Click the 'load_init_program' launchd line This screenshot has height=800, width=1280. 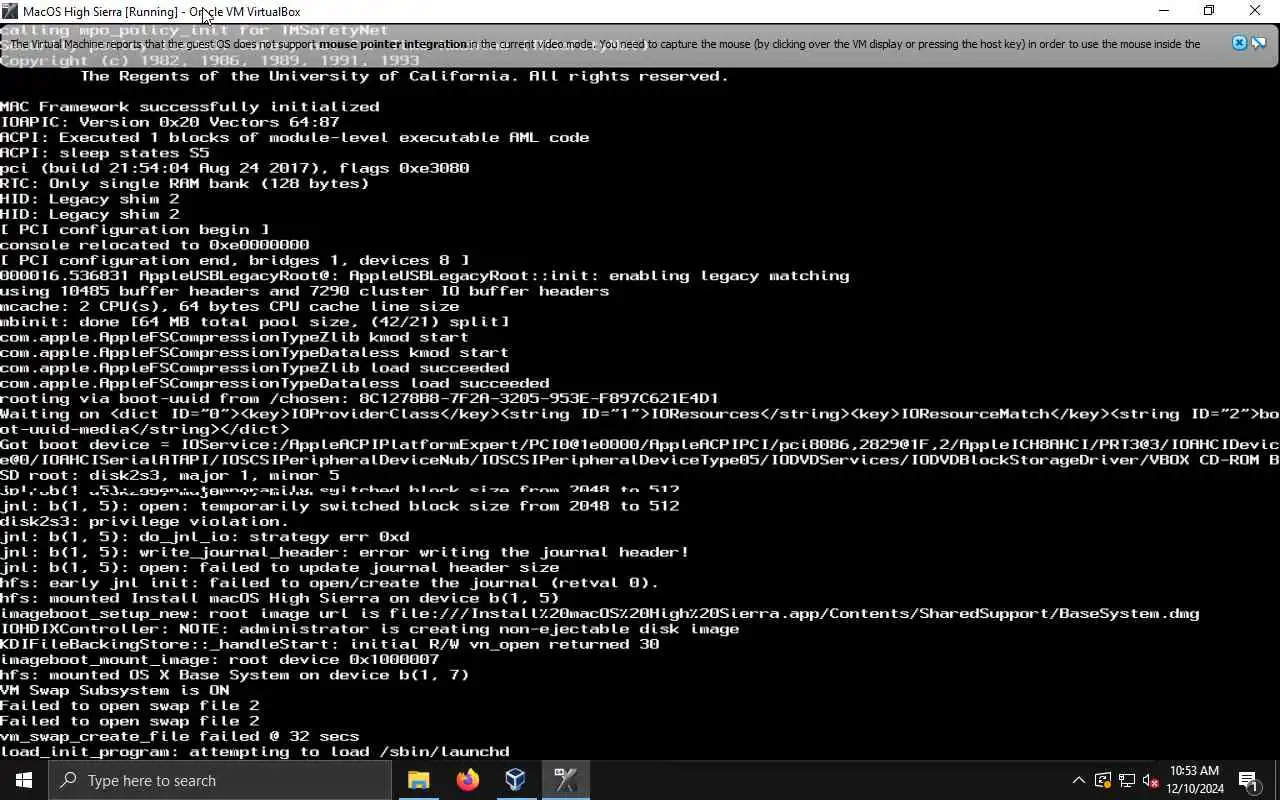[x=255, y=752]
